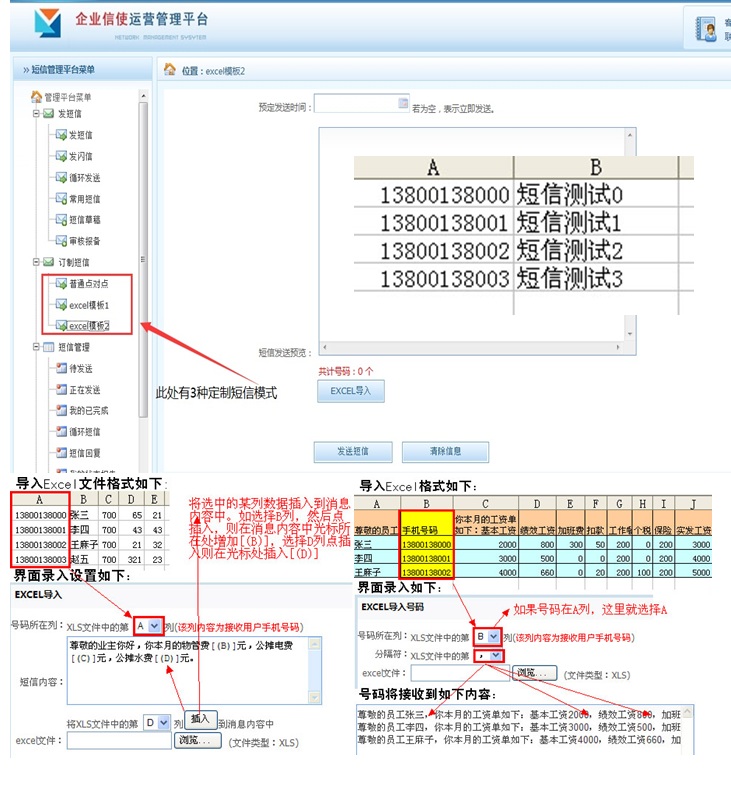The width and height of the screenshot is (731, 787).
Task: Click the mail icon for 审核报备
Action: (x=61, y=241)
